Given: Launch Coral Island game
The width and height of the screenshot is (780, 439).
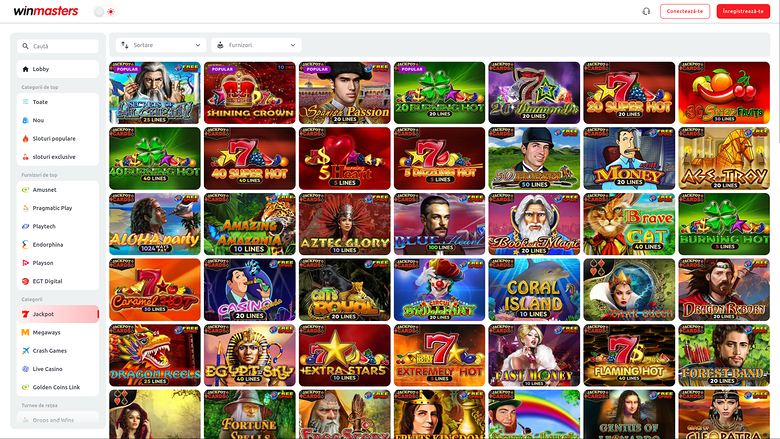Looking at the screenshot, I should coord(534,290).
